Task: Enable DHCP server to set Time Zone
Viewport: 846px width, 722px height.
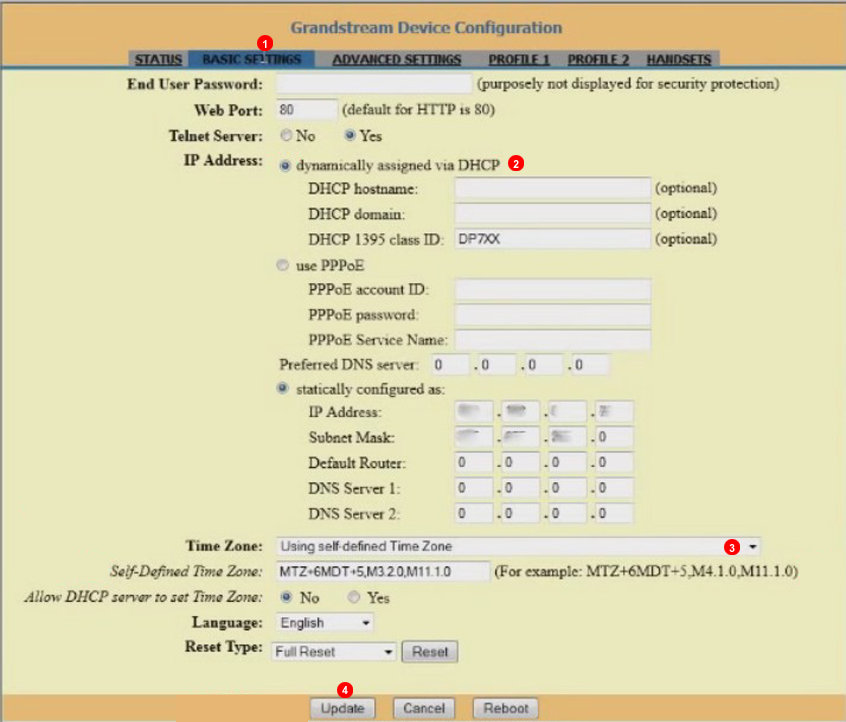Action: click(353, 597)
